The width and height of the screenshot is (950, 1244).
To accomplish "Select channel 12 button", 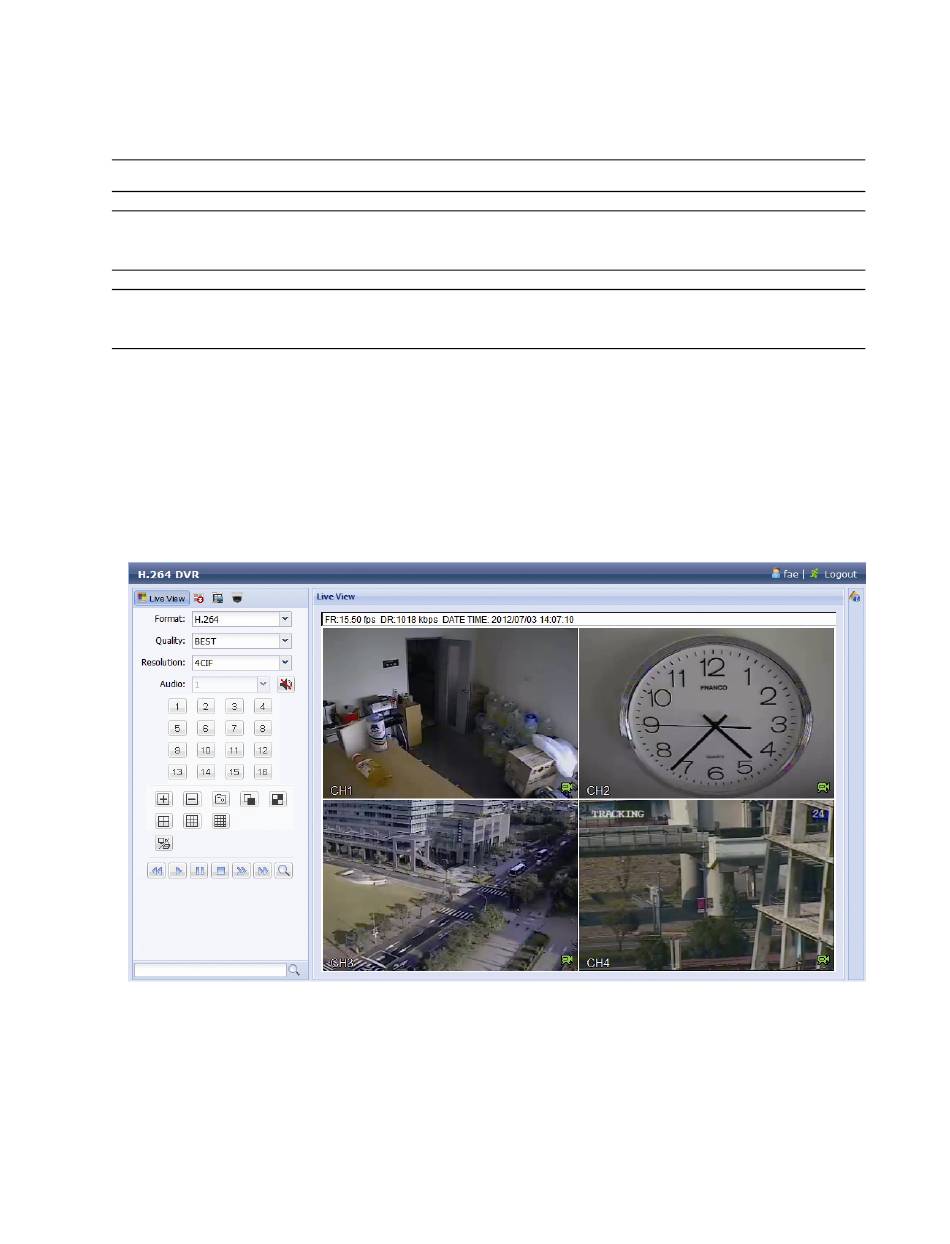I will coord(263,750).
